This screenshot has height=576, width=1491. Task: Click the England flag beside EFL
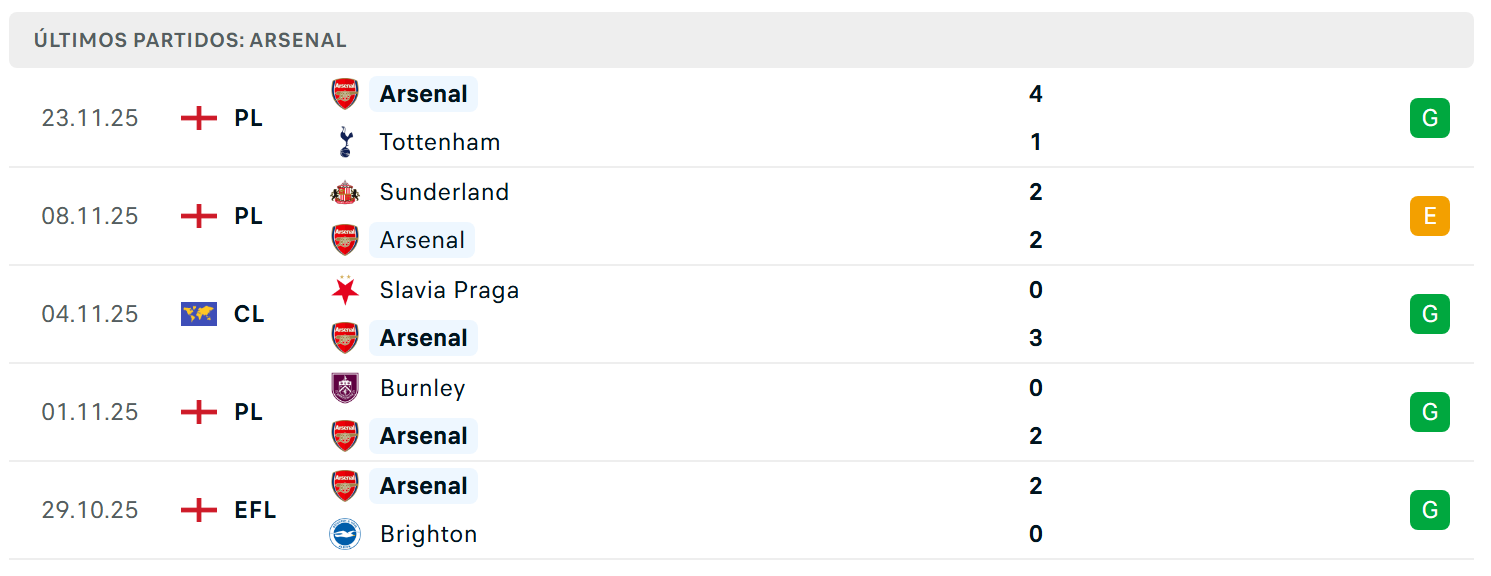(199, 510)
